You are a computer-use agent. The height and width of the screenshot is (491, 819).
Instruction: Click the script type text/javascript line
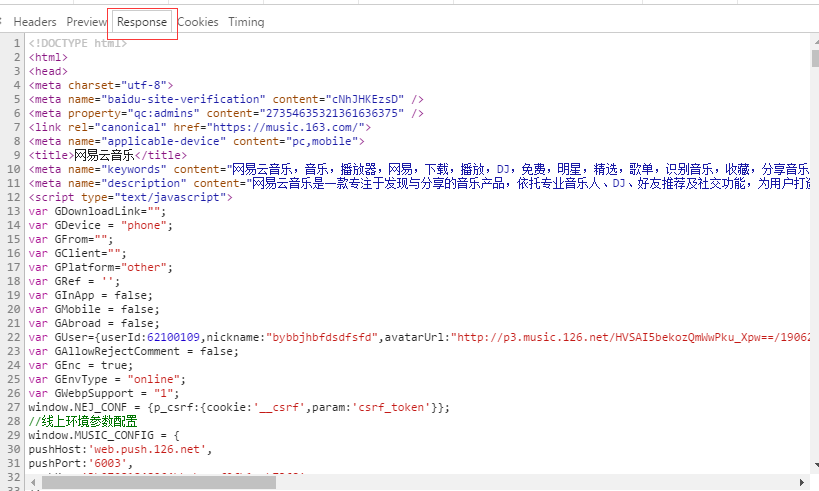(x=131, y=197)
